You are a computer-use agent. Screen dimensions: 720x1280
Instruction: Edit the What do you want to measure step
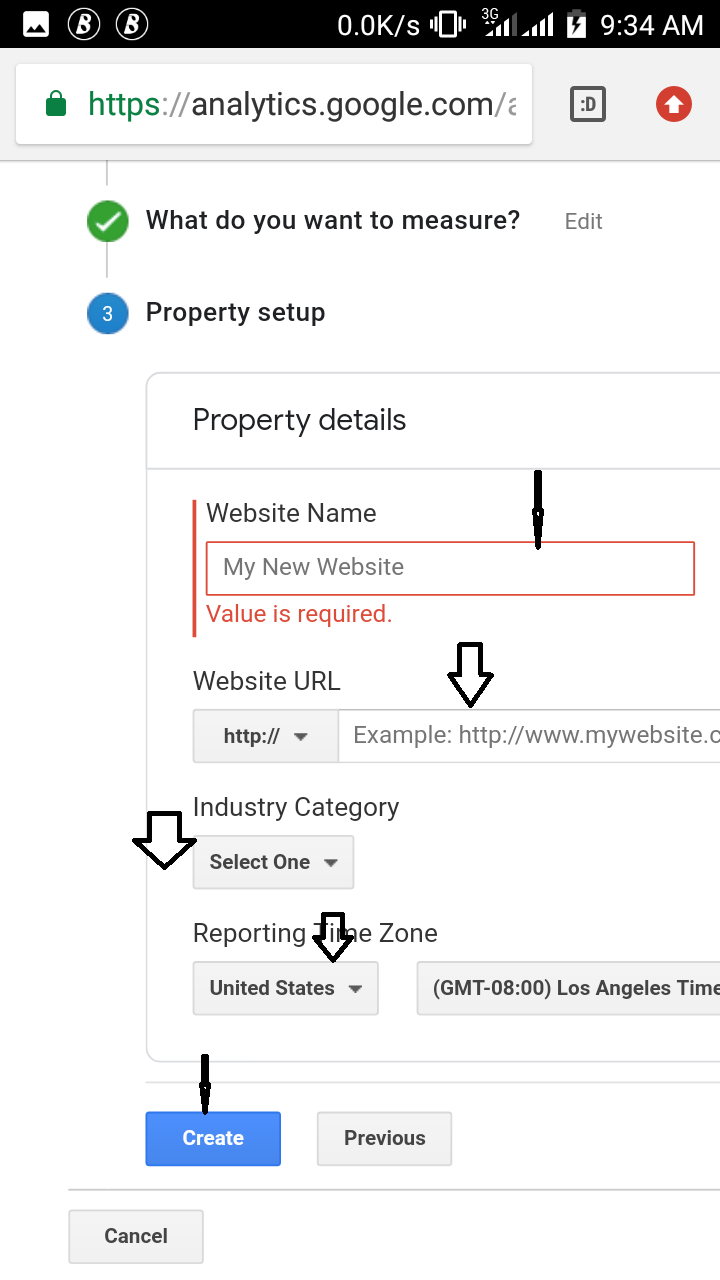(583, 221)
